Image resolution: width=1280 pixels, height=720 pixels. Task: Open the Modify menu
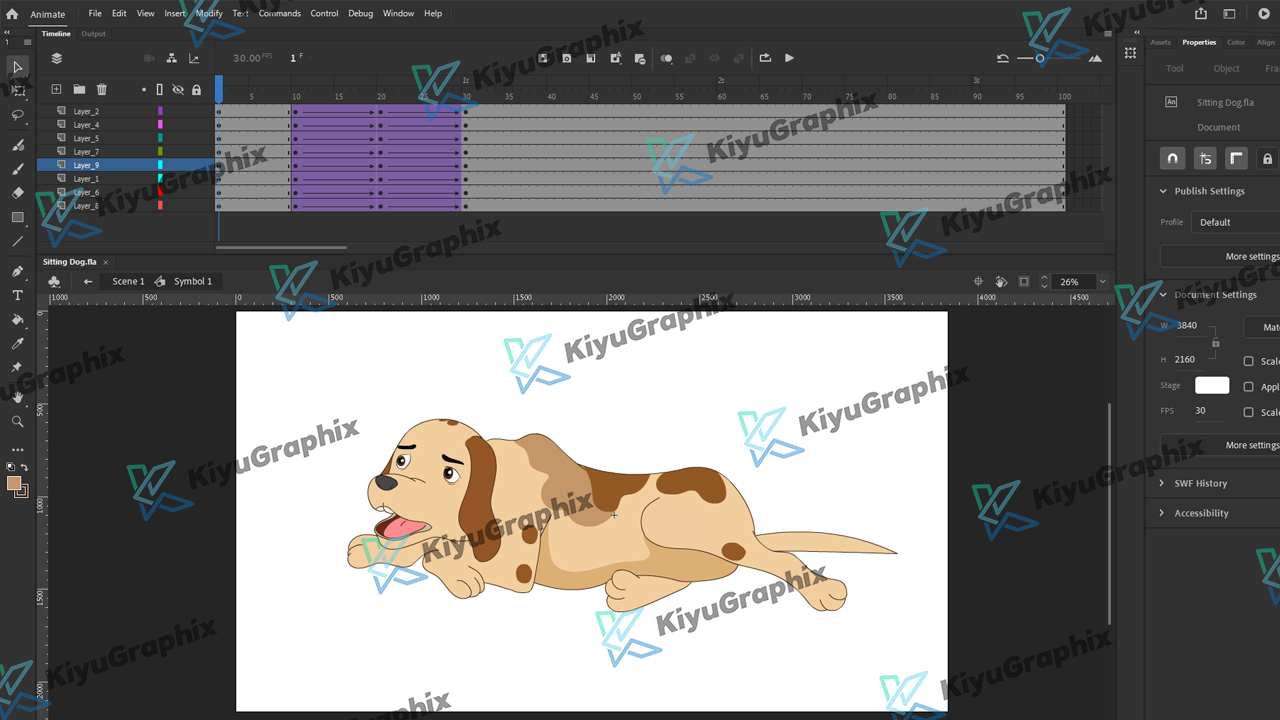[x=209, y=14]
